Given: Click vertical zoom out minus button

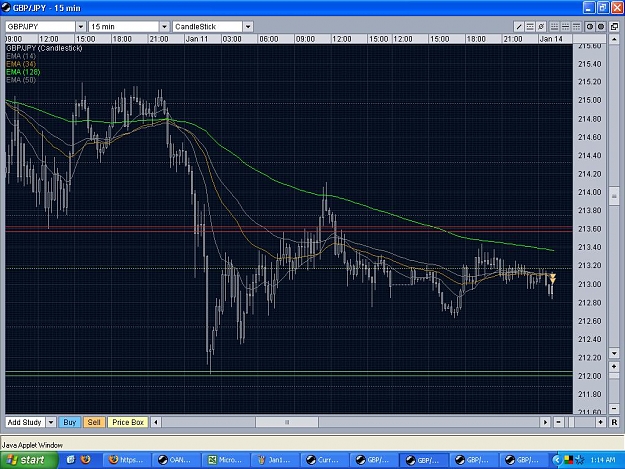Looking at the screenshot, I should 614,408.
